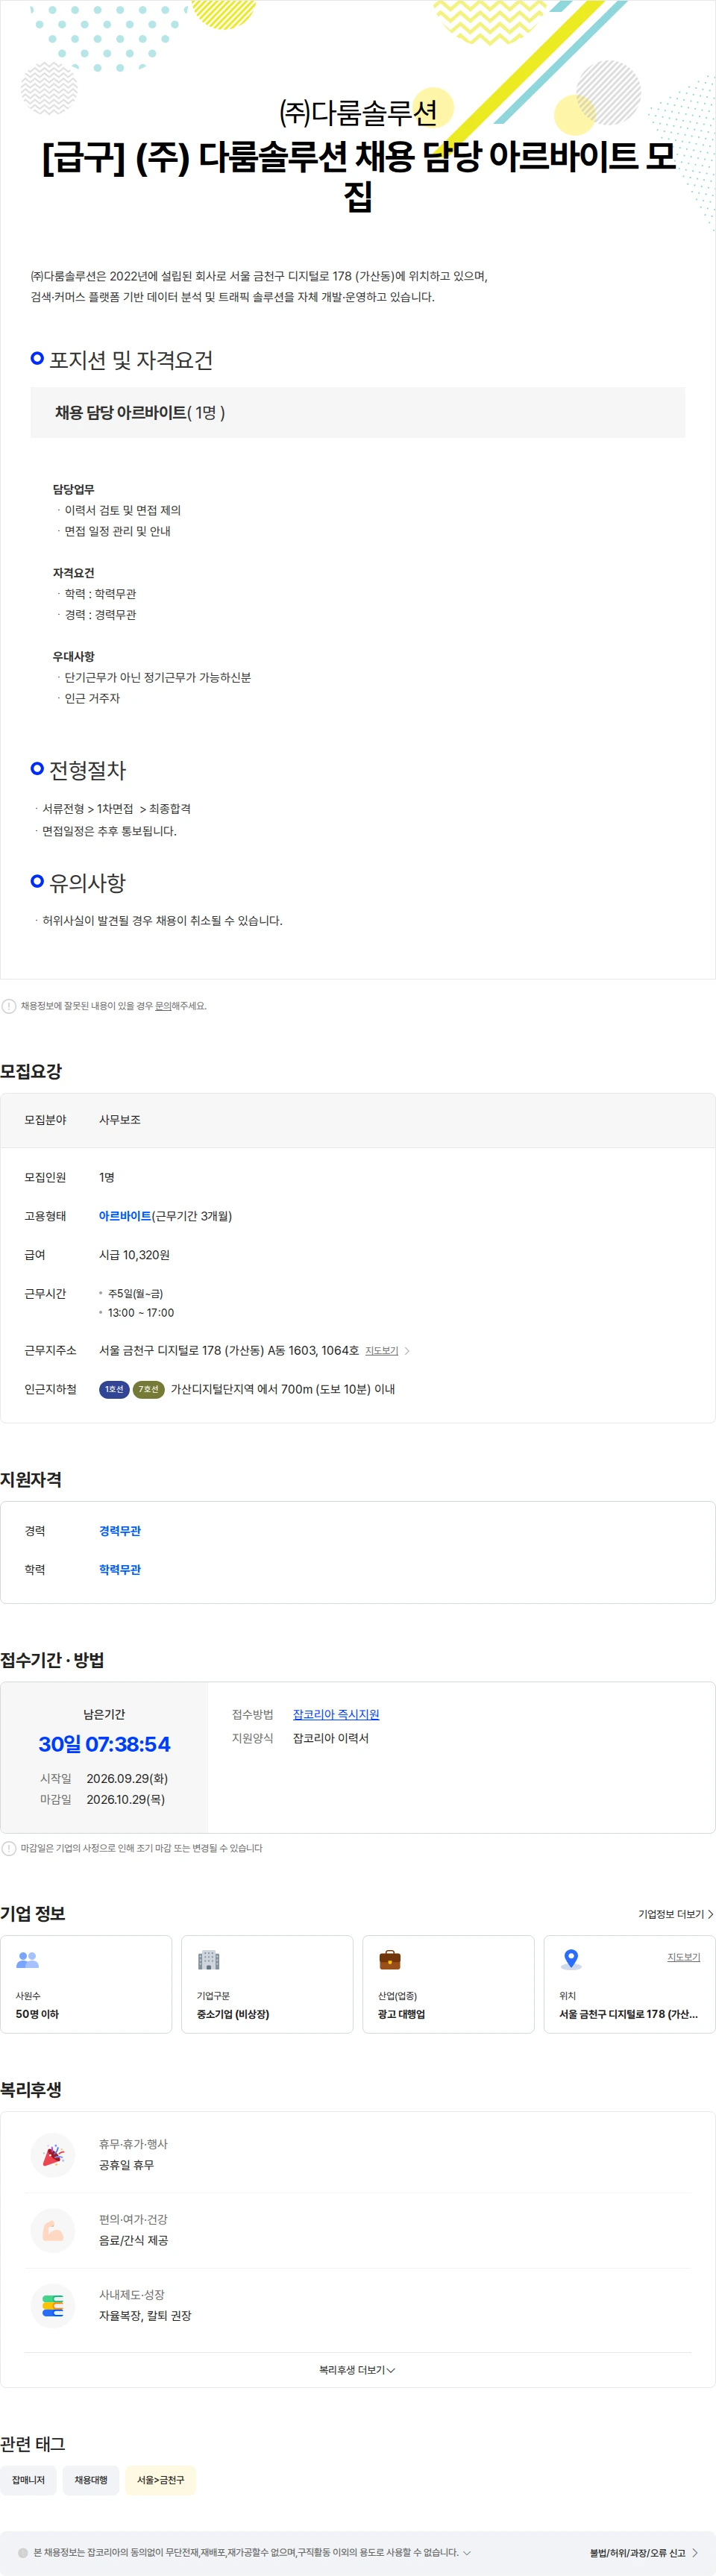Open 불법/허위/과장/오류 신고 link
The image size is (716, 2576).
click(644, 2553)
